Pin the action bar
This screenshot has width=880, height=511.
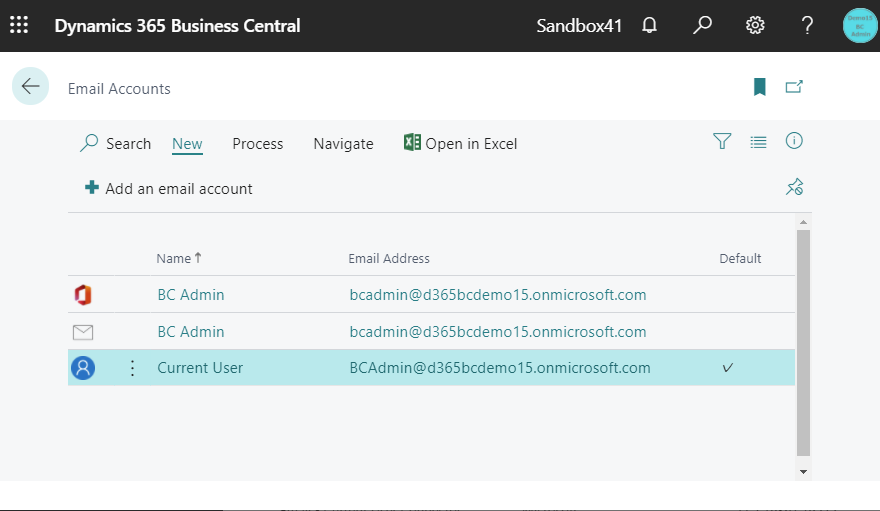click(x=794, y=187)
